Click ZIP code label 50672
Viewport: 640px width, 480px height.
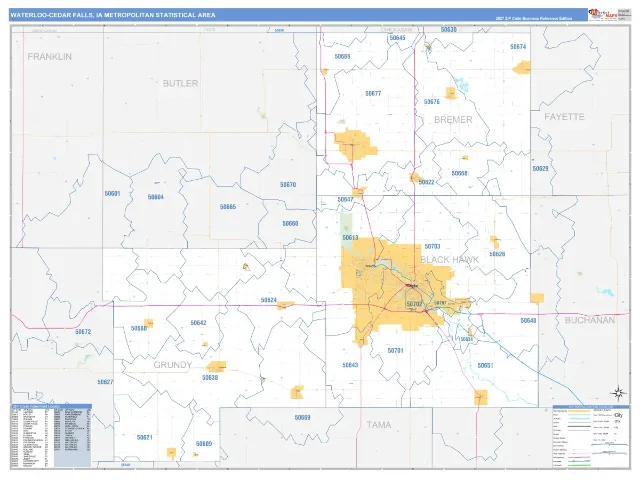83,332
